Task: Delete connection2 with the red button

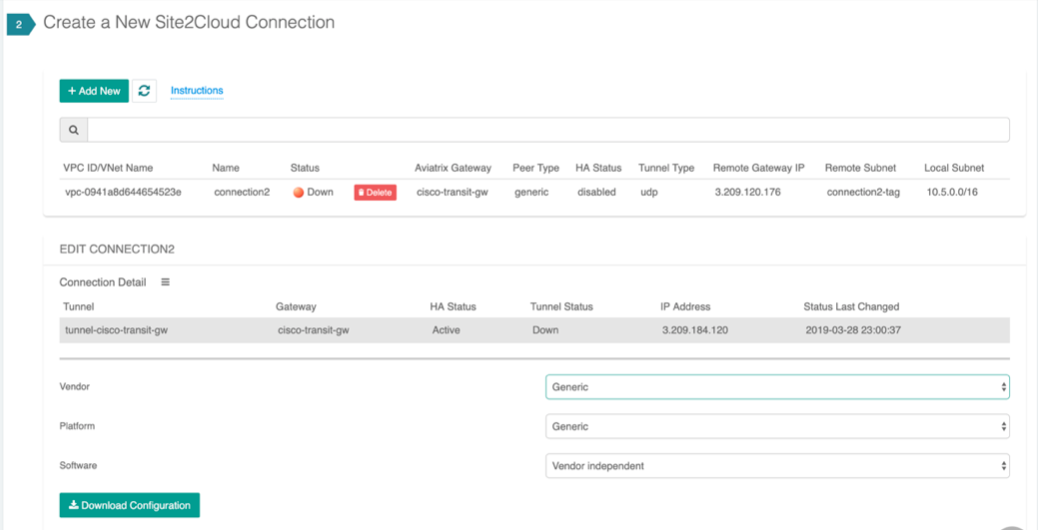Action: point(375,192)
